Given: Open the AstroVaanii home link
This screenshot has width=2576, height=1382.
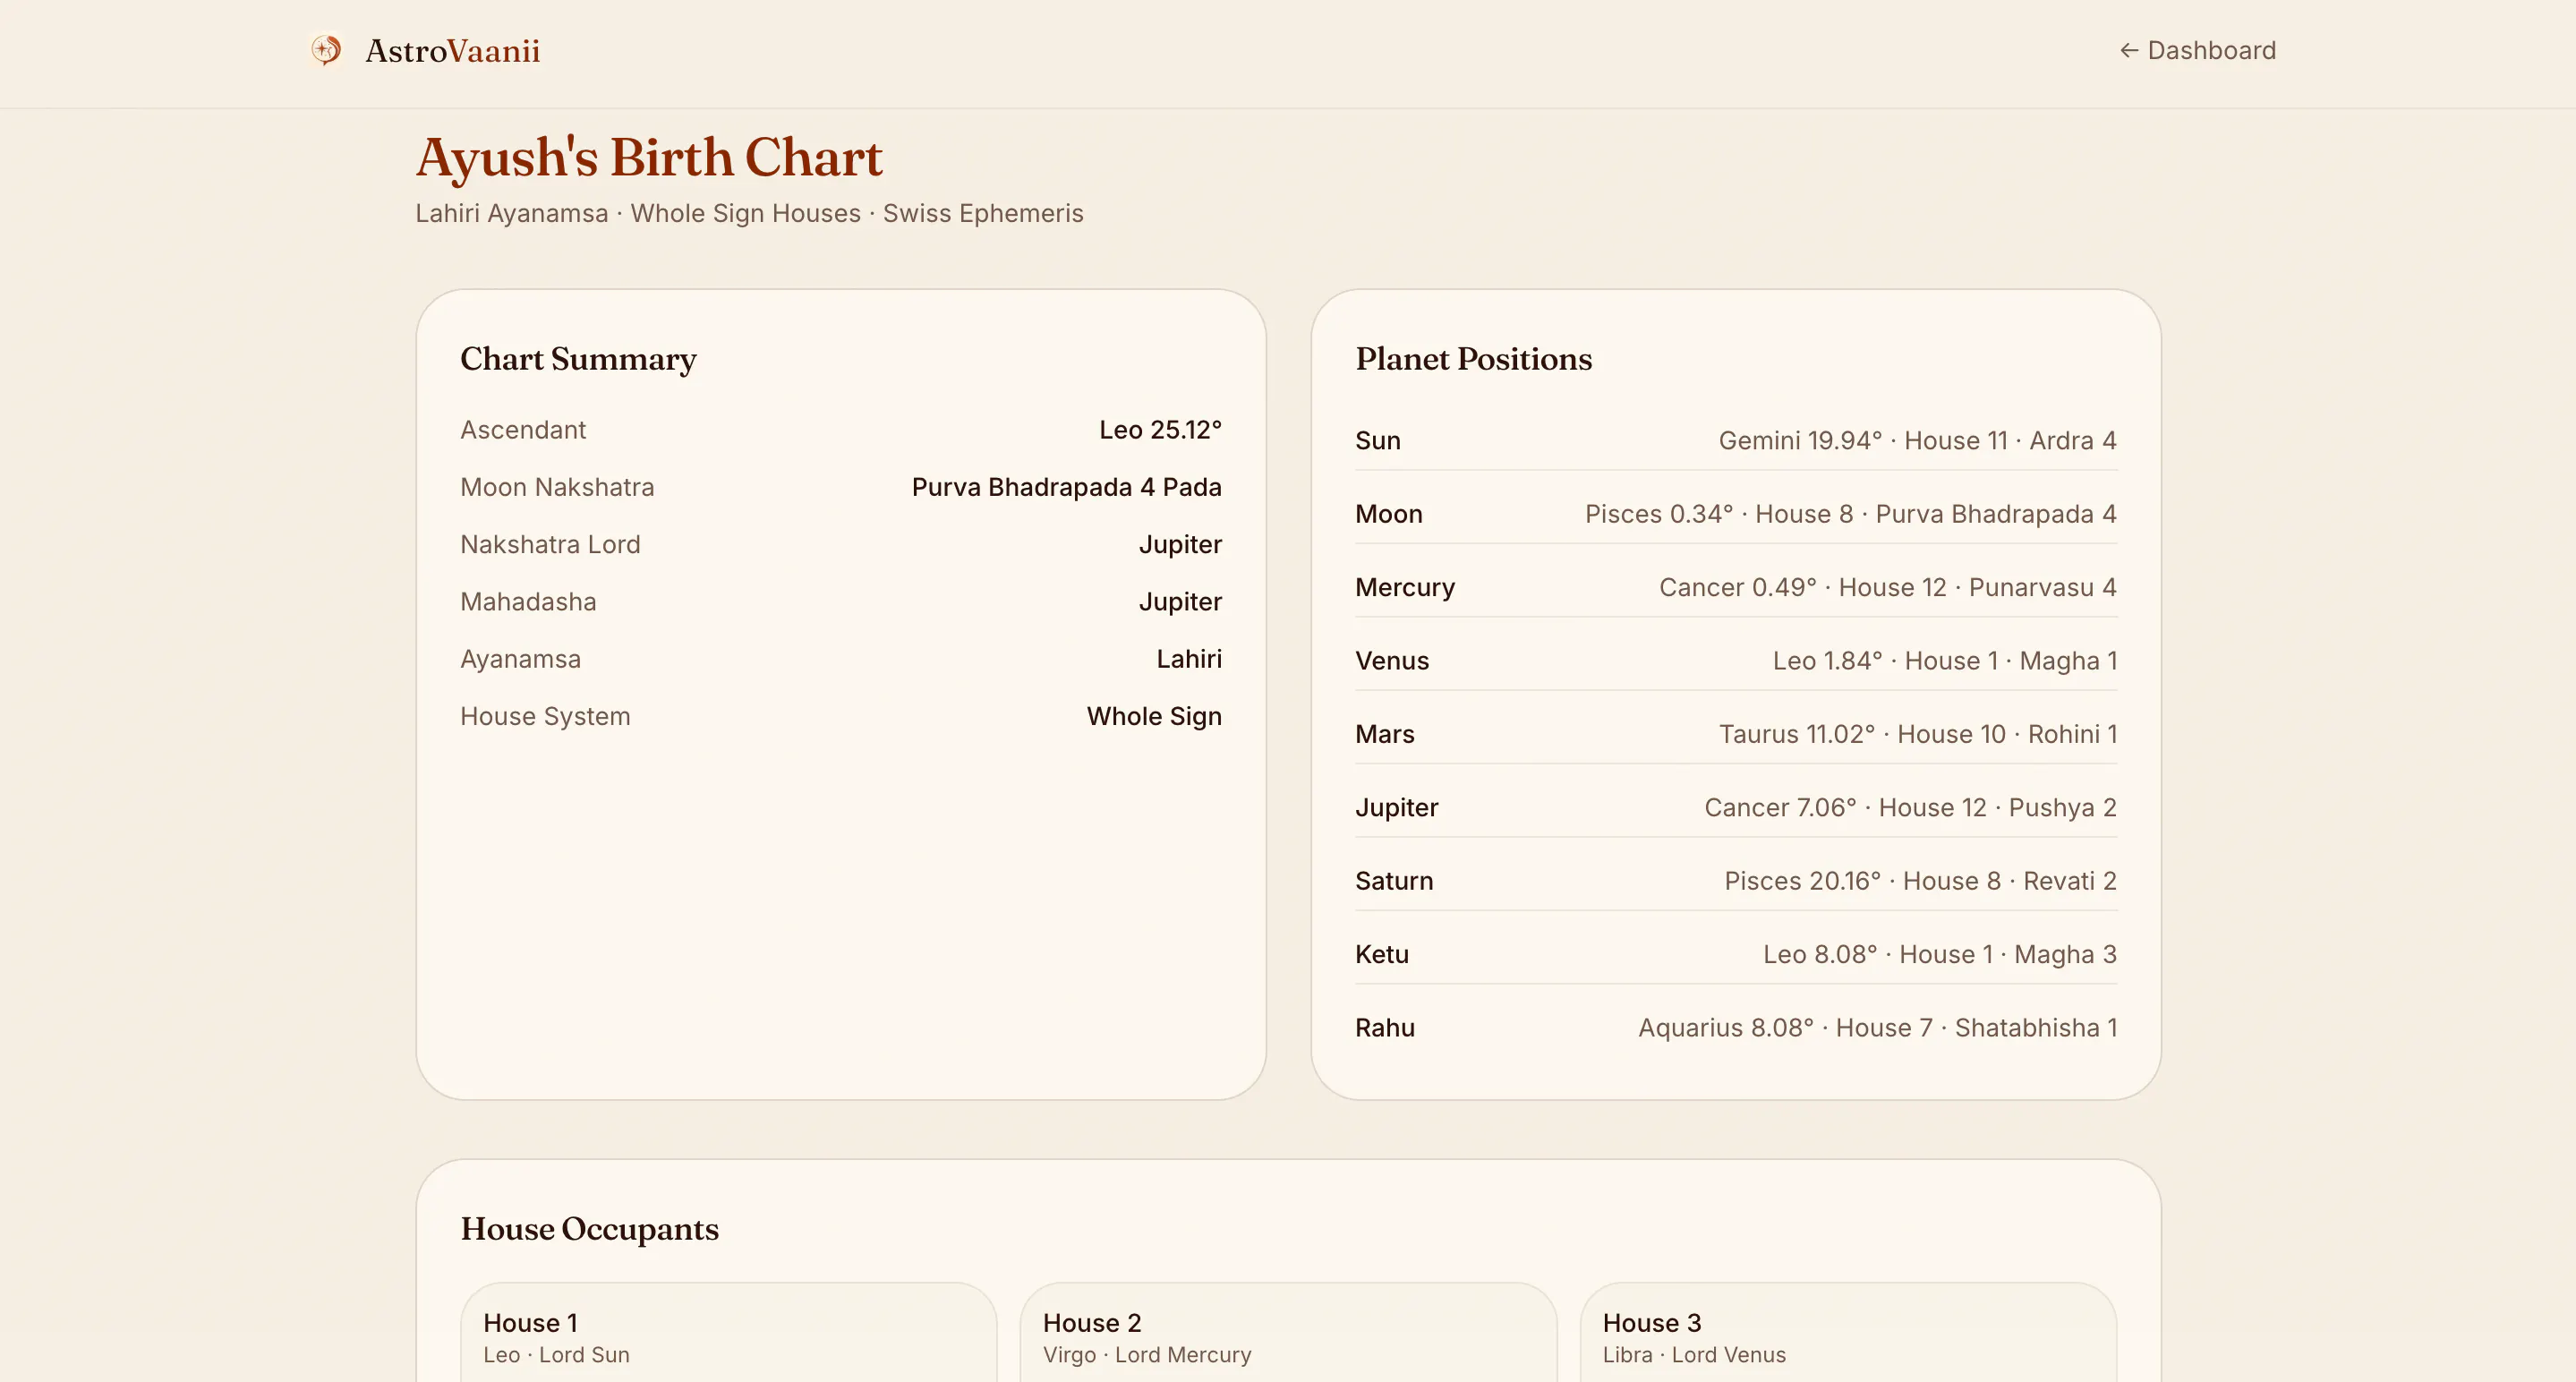Looking at the screenshot, I should (425, 50).
